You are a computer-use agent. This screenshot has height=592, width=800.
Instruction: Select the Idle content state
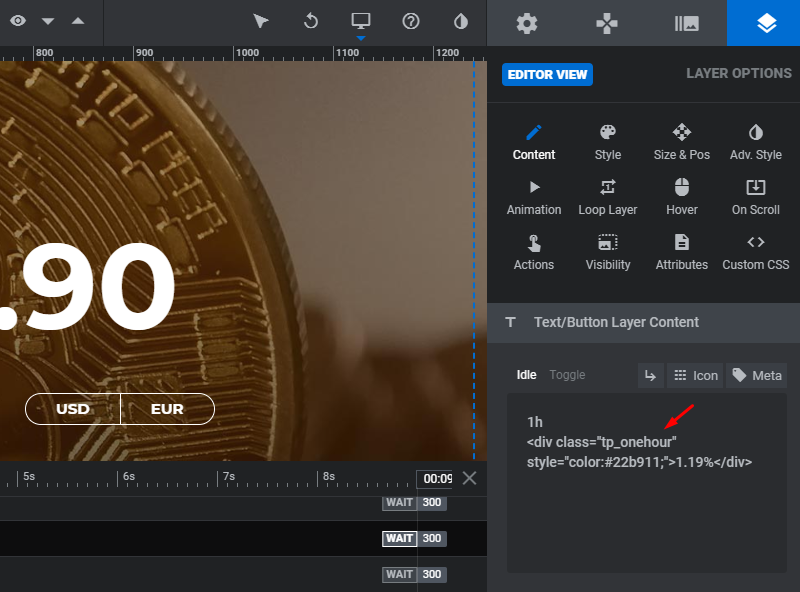(527, 375)
